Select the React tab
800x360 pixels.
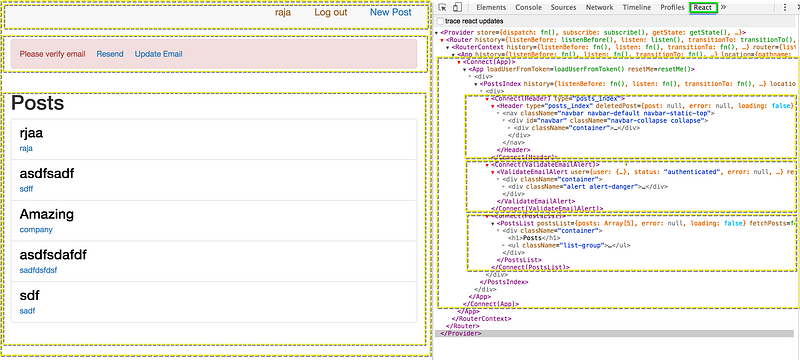pos(703,7)
